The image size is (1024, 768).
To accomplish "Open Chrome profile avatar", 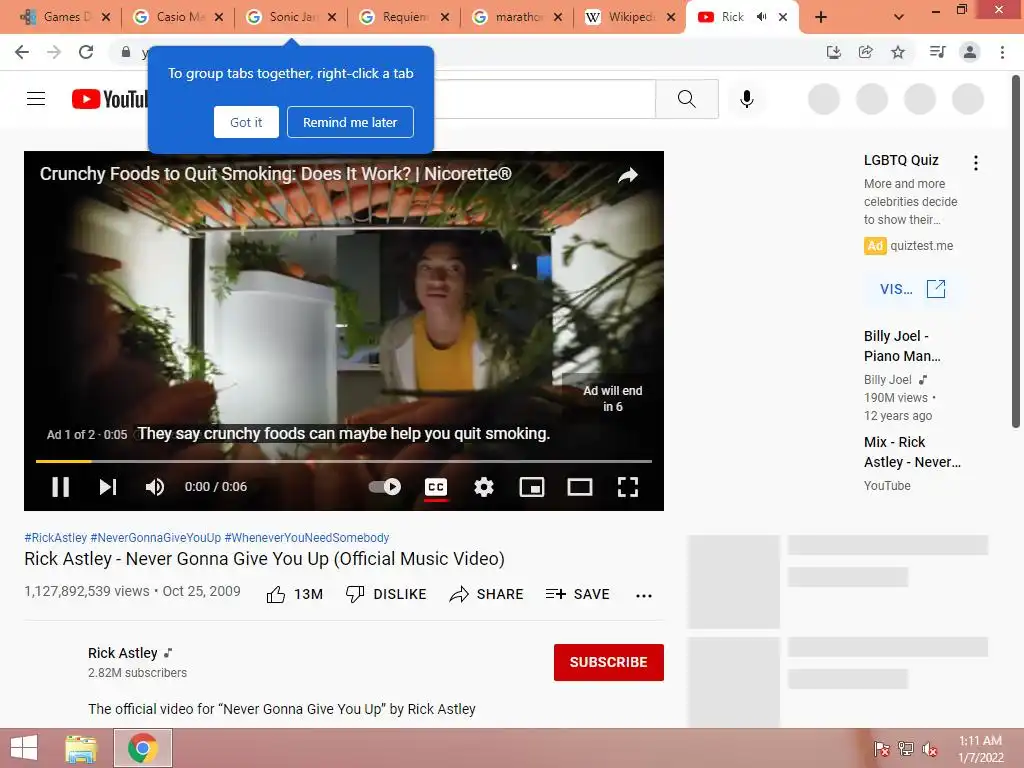I will tap(970, 52).
